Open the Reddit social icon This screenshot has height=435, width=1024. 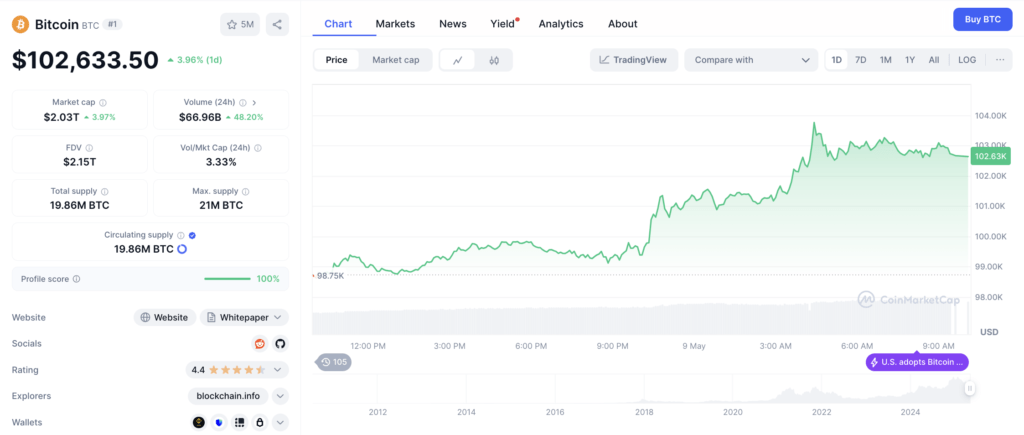coord(260,344)
